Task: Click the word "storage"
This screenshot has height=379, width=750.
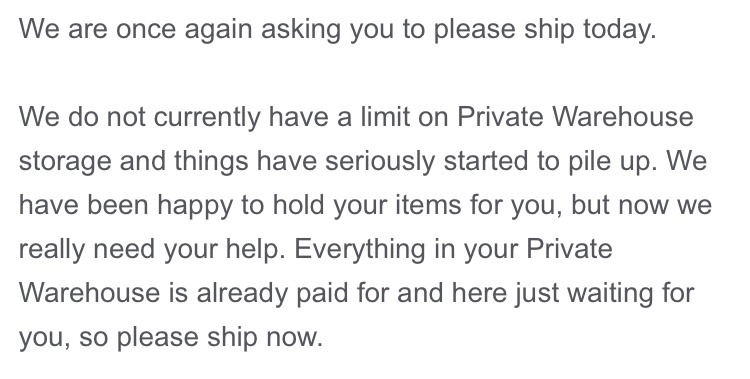Action: point(65,162)
